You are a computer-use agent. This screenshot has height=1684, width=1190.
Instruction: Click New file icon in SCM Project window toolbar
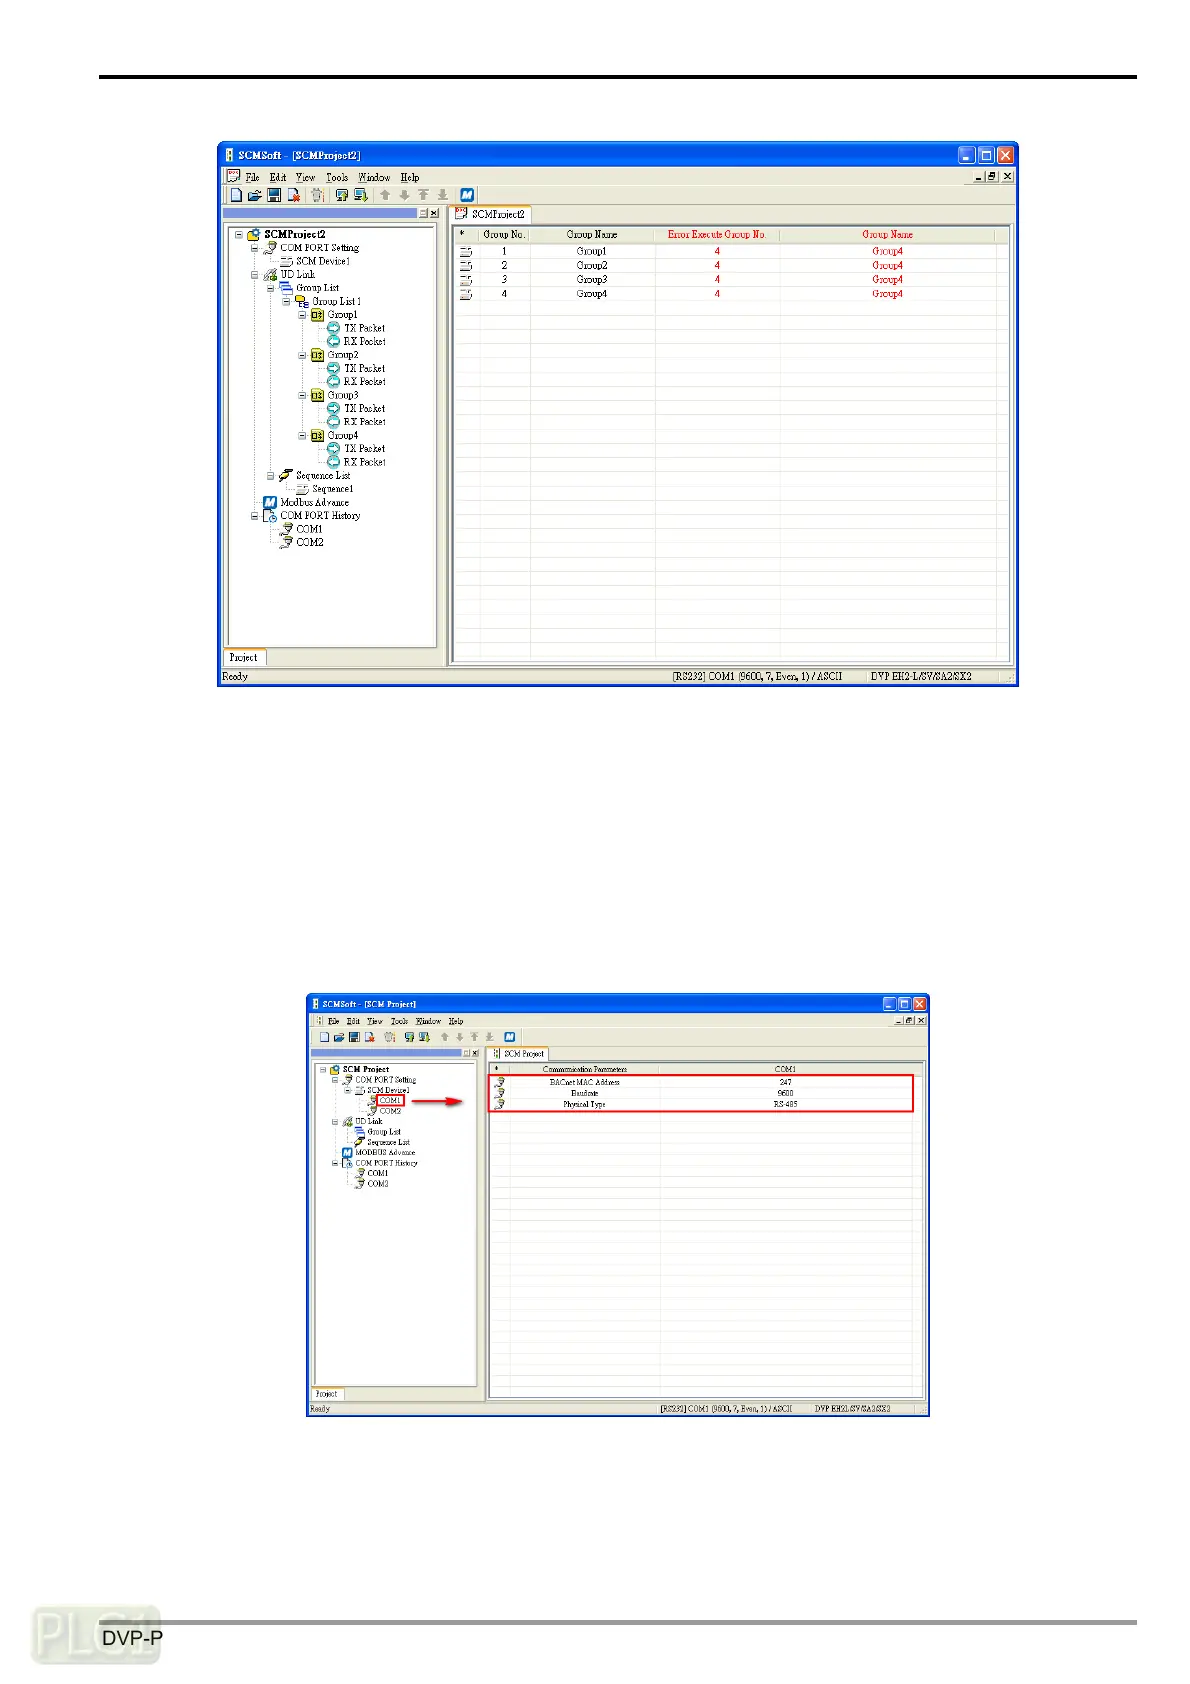[325, 1037]
